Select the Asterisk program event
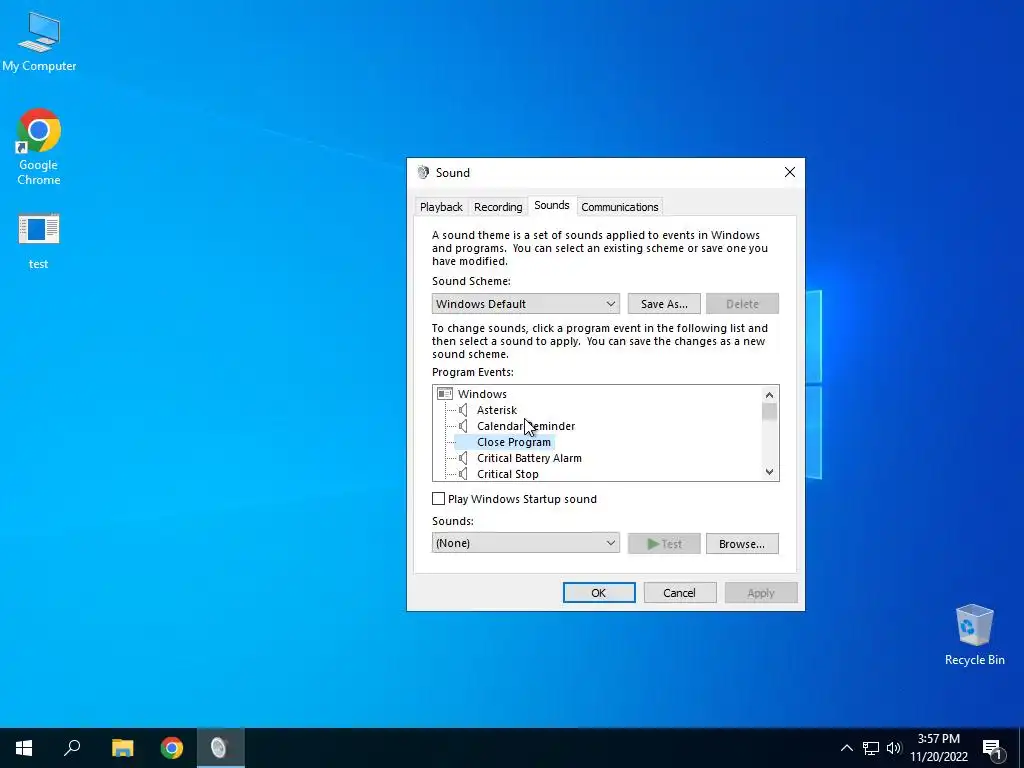Image resolution: width=1024 pixels, height=768 pixels. (497, 410)
